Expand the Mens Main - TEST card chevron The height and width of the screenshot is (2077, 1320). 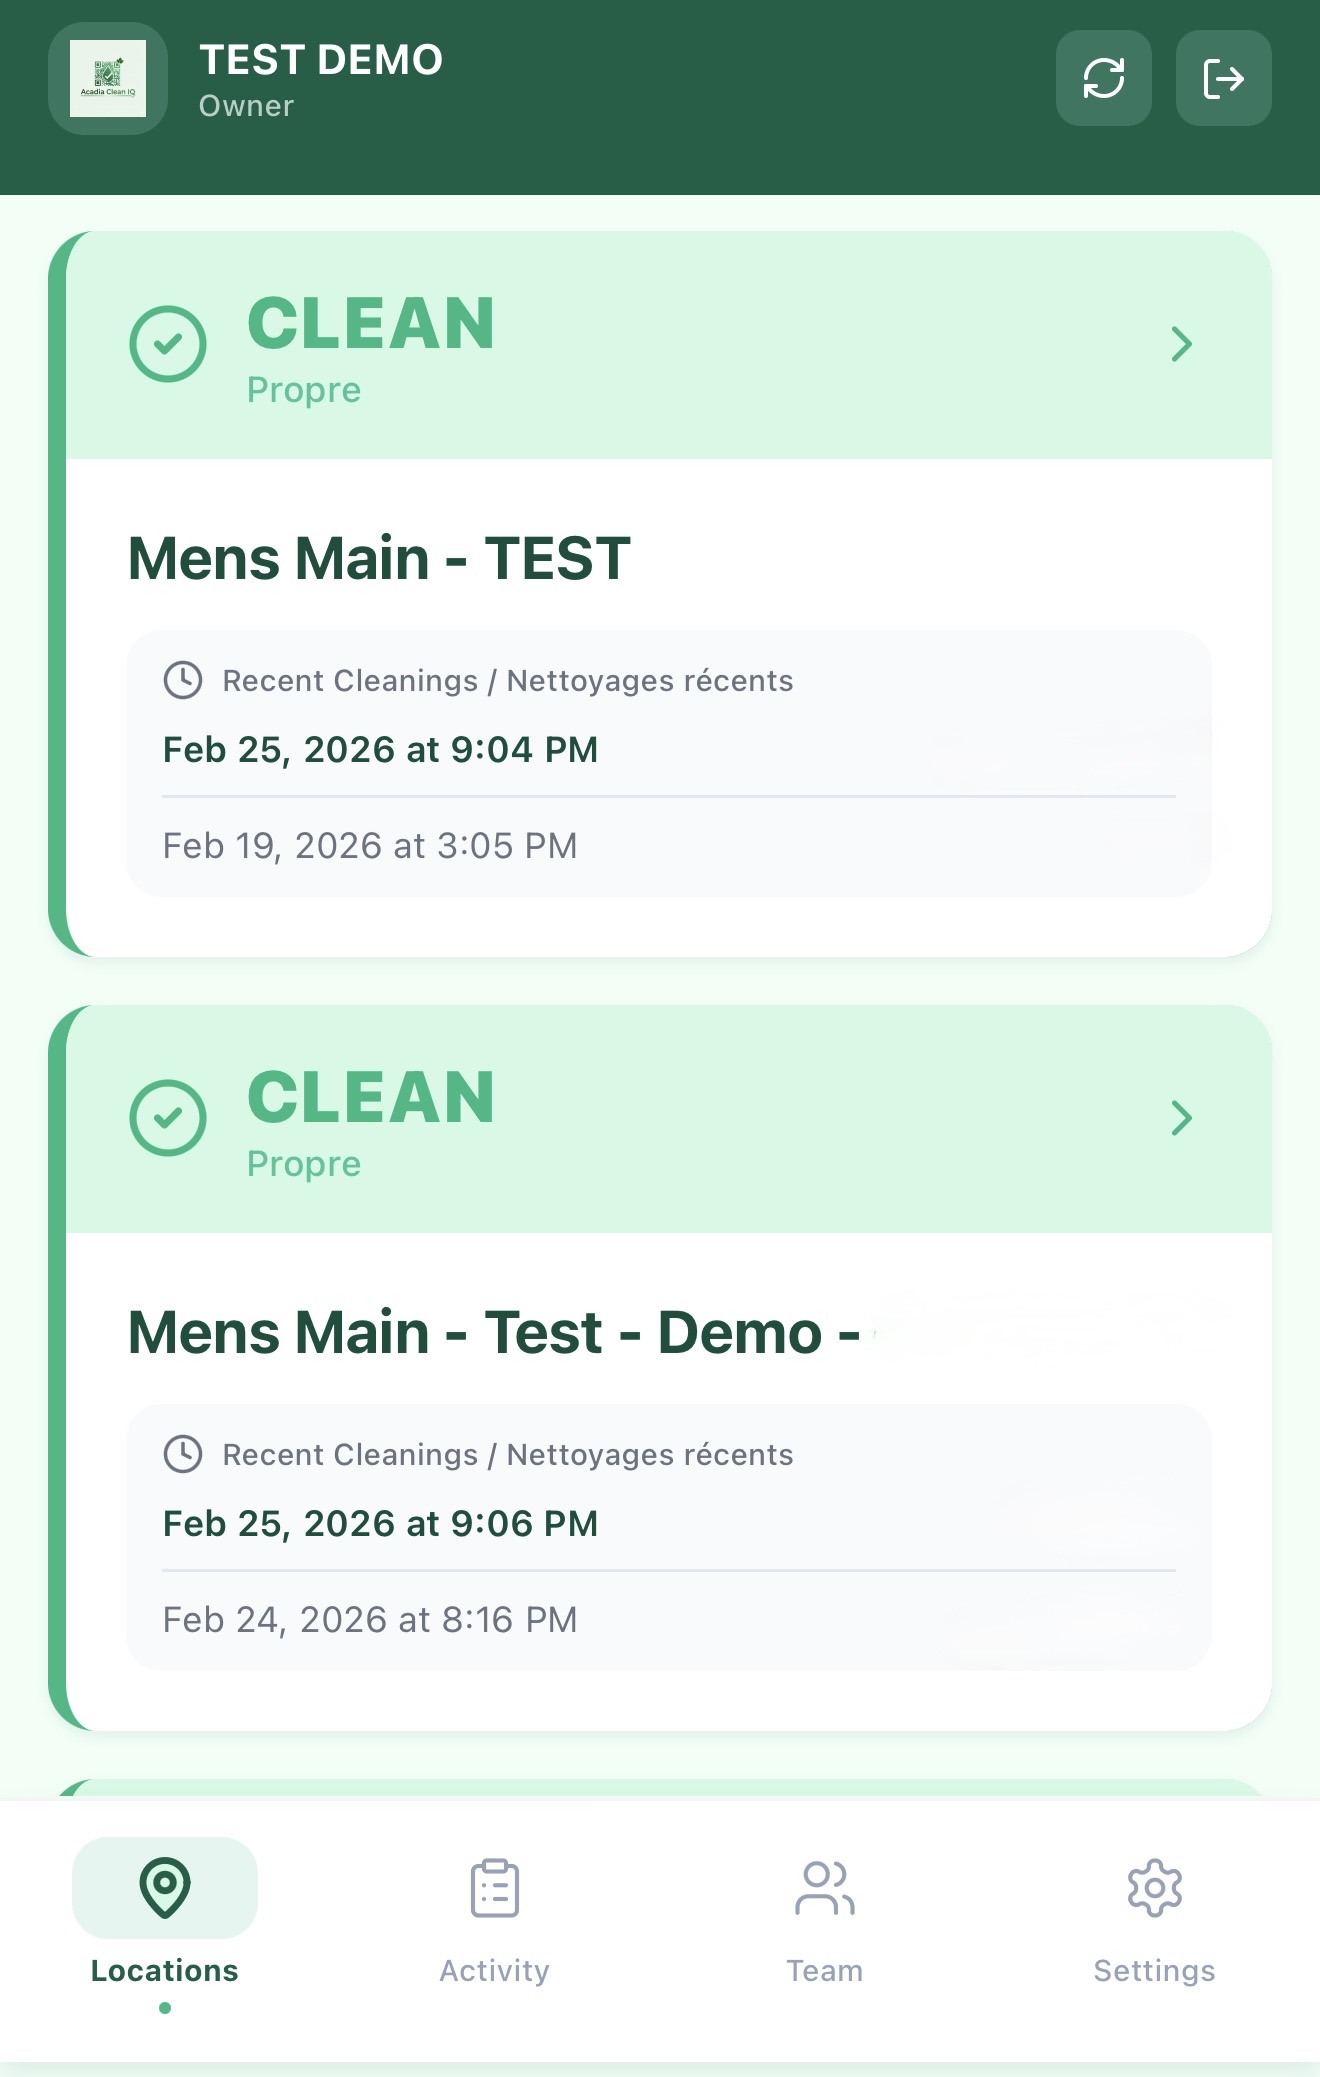[1184, 343]
